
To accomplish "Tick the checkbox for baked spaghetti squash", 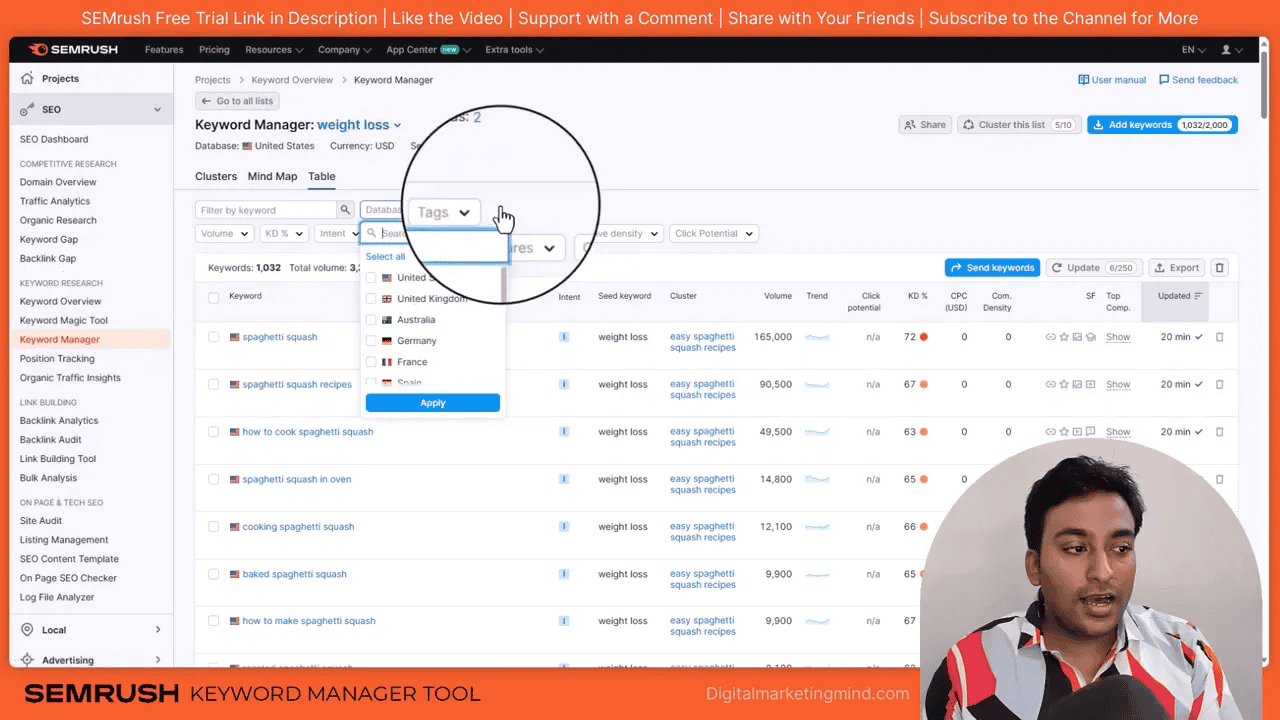I will [x=213, y=574].
